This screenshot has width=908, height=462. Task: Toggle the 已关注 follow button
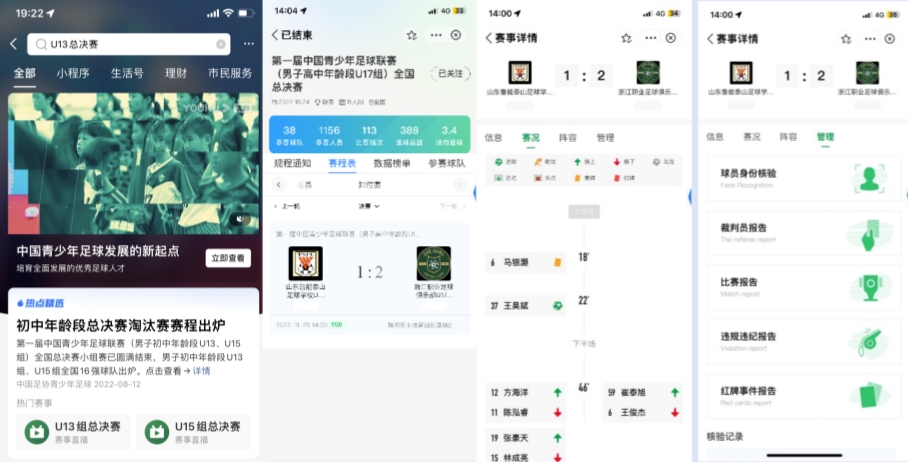451,74
